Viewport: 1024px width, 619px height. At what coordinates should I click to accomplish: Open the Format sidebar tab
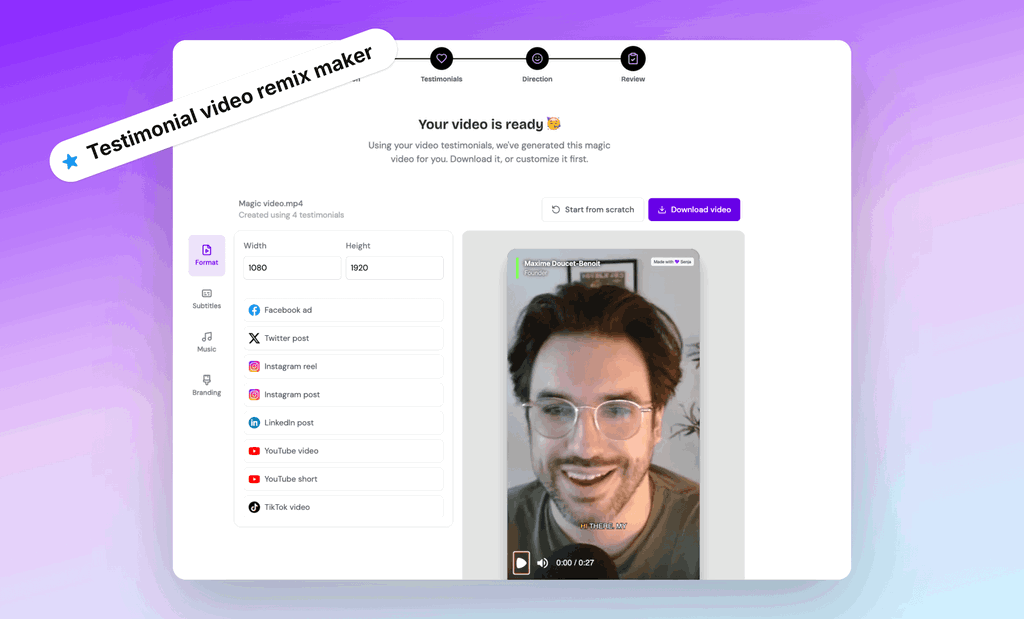[x=206, y=255]
